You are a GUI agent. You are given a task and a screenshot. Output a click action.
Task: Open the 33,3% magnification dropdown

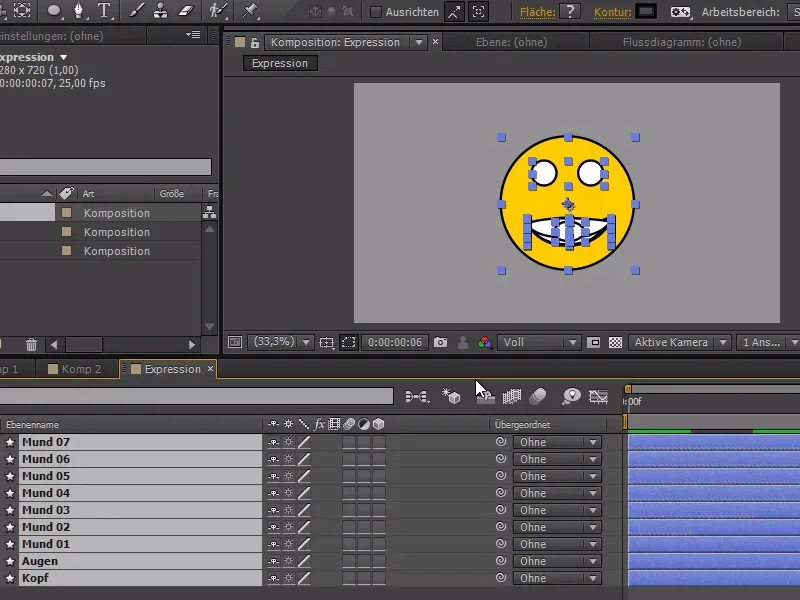[280, 342]
